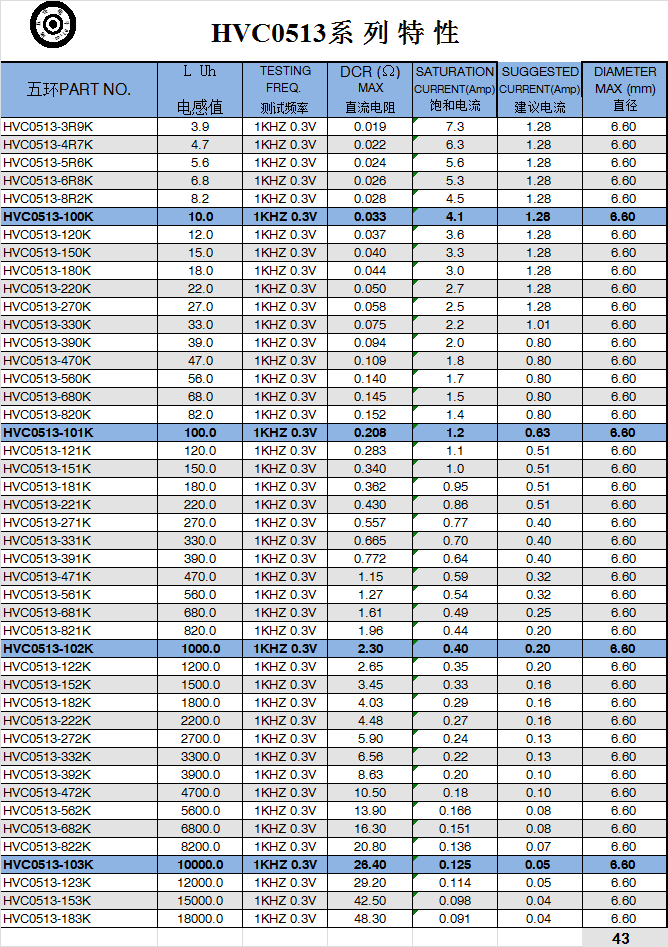Select the L Uh 电感值 column header
668x947 pixels.
click(200, 89)
